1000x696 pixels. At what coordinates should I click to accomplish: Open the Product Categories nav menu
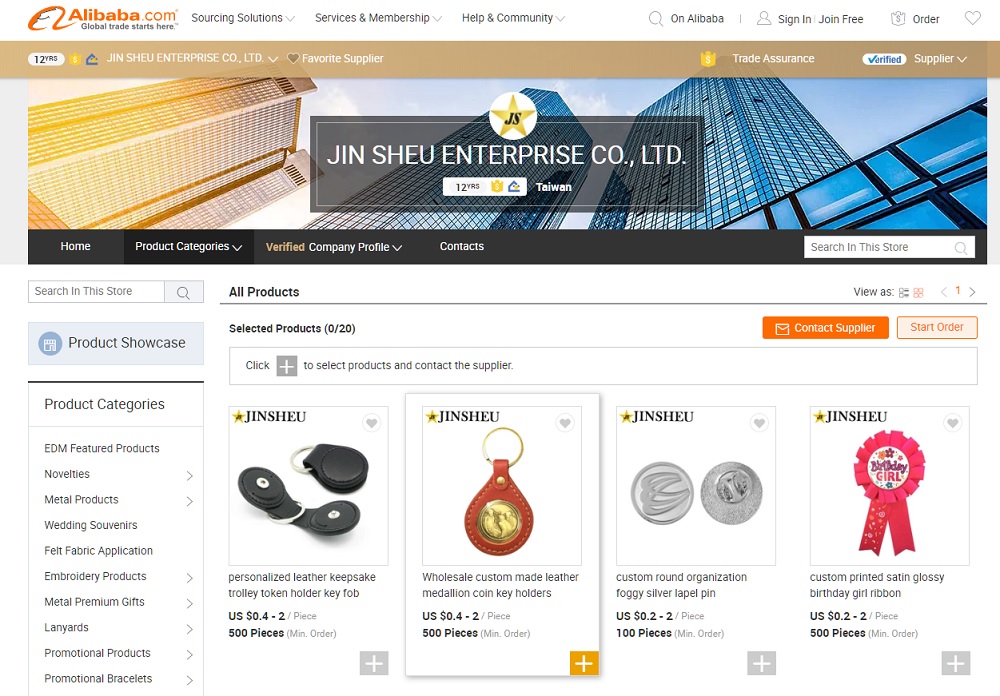point(188,247)
